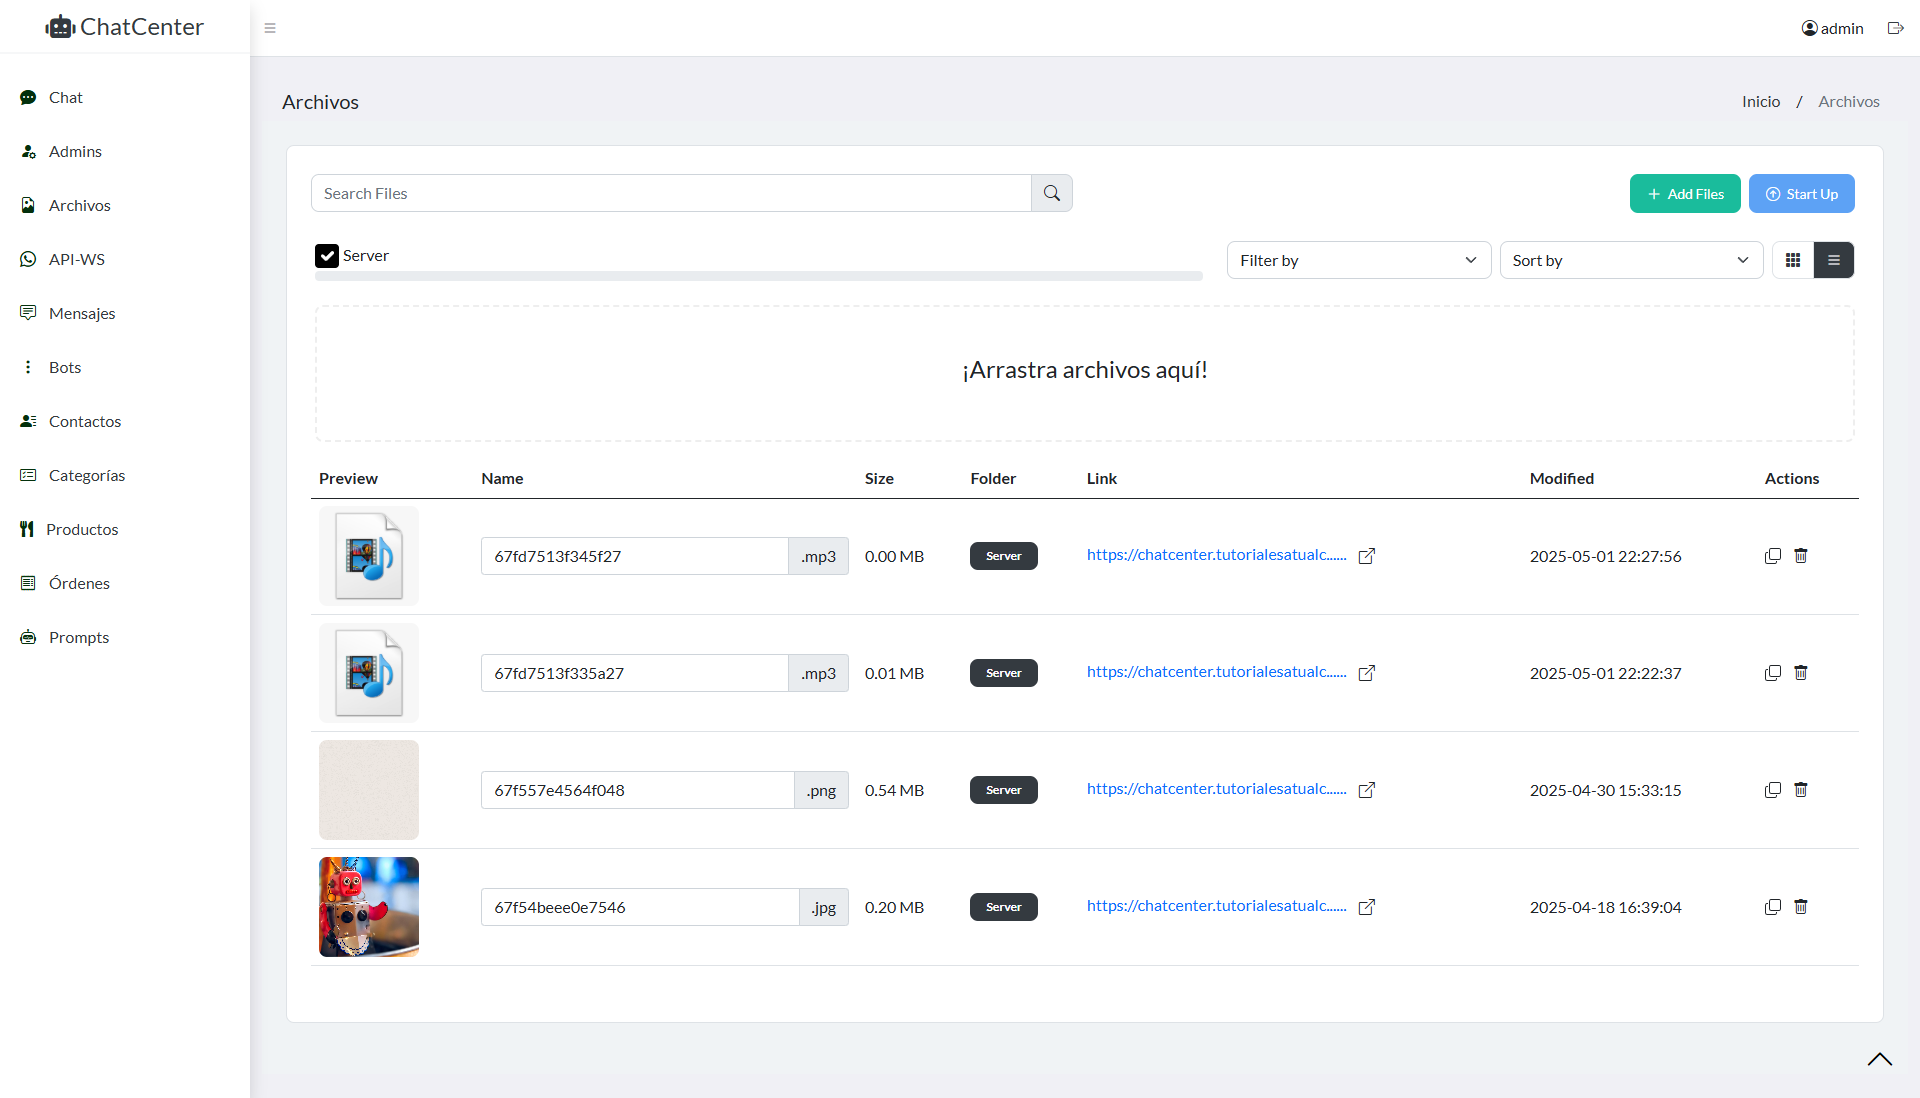
Task: Copy link of 67f557e4564f048 png file
Action: 1773,789
